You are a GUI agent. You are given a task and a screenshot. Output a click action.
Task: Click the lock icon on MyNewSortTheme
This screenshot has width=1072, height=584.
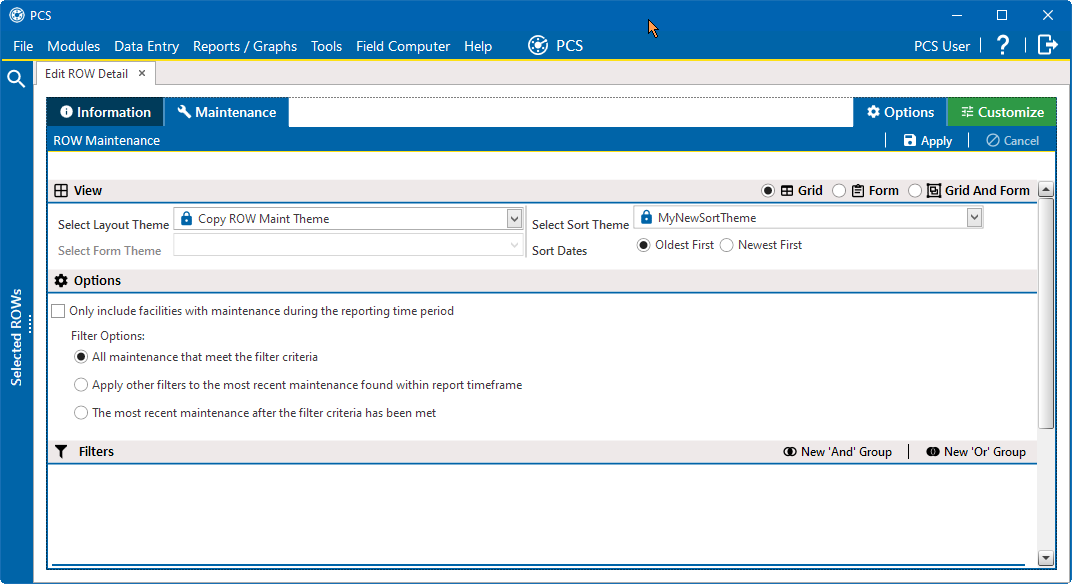point(648,216)
